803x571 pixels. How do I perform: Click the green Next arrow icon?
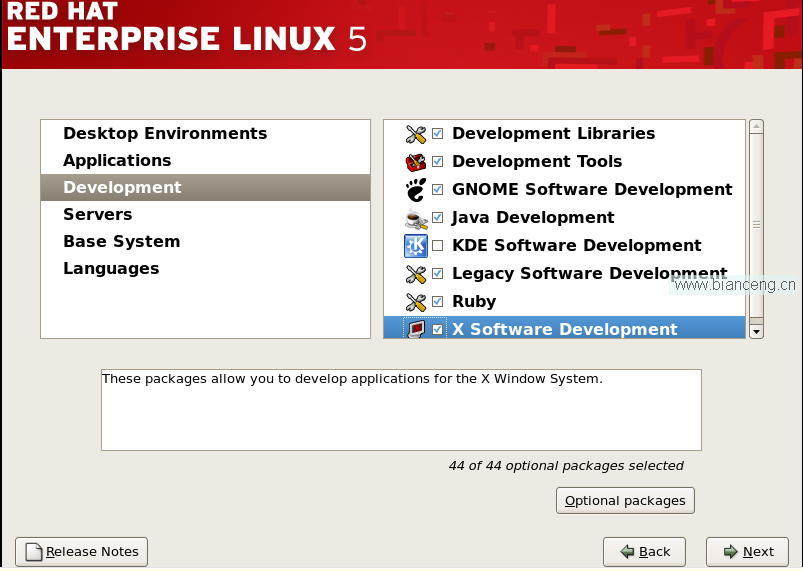click(x=730, y=552)
